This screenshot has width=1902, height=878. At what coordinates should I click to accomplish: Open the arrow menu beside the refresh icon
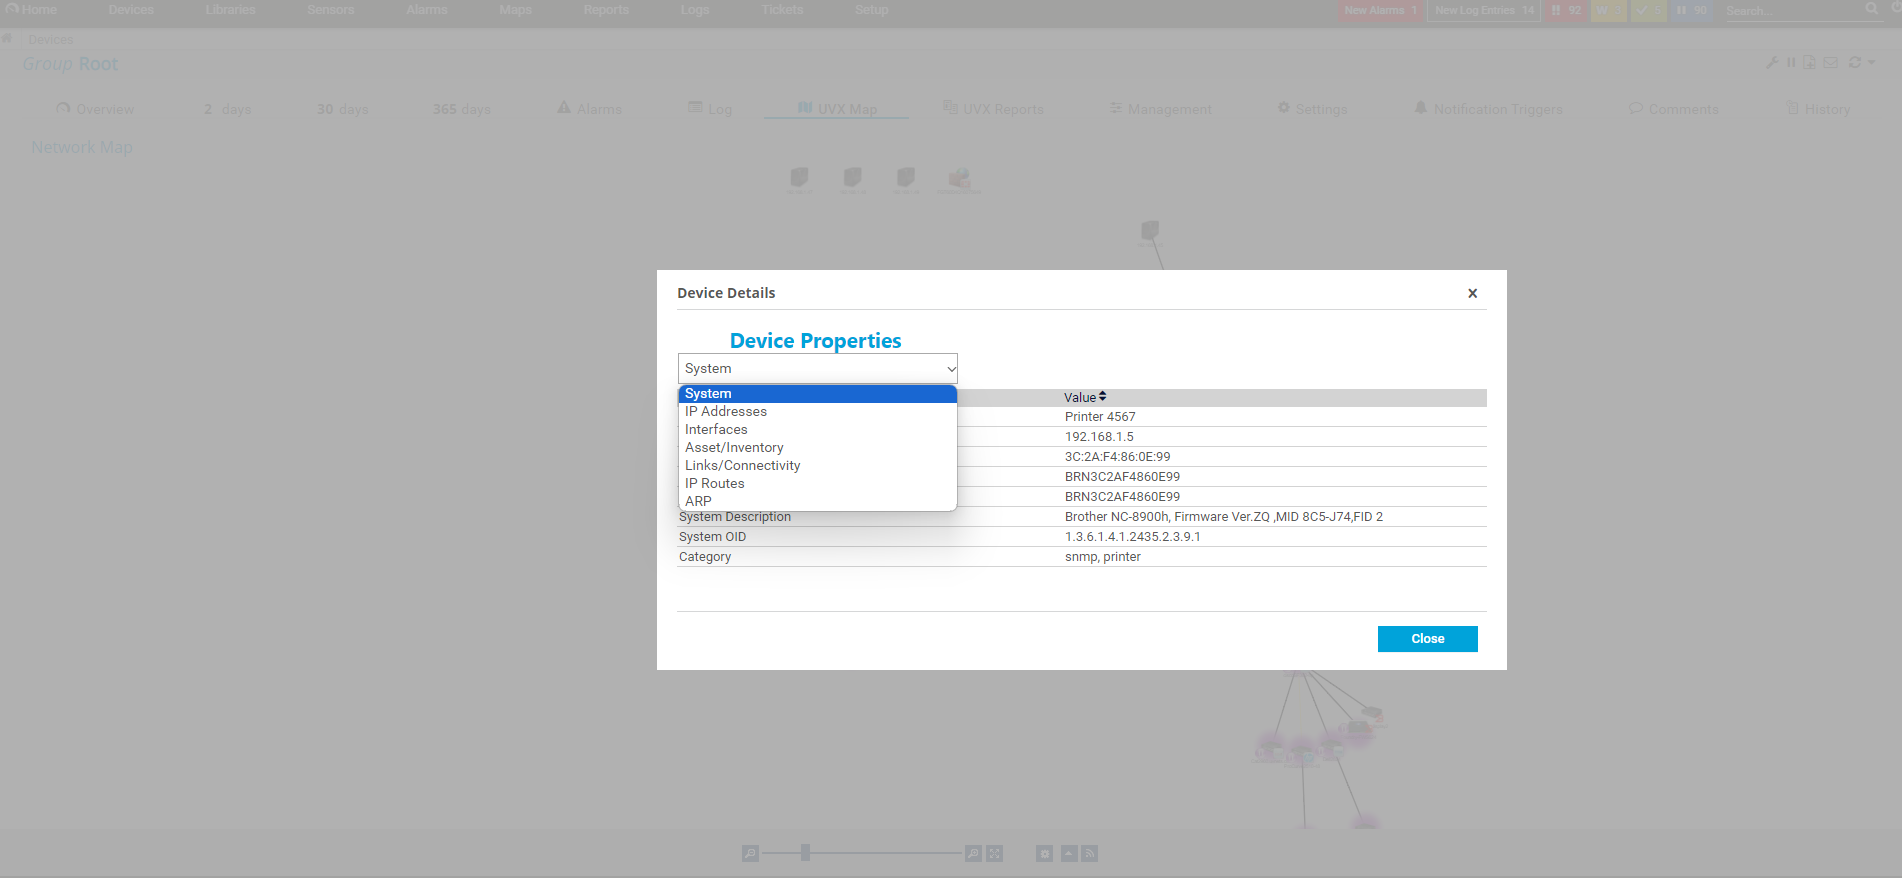pyautogui.click(x=1871, y=62)
